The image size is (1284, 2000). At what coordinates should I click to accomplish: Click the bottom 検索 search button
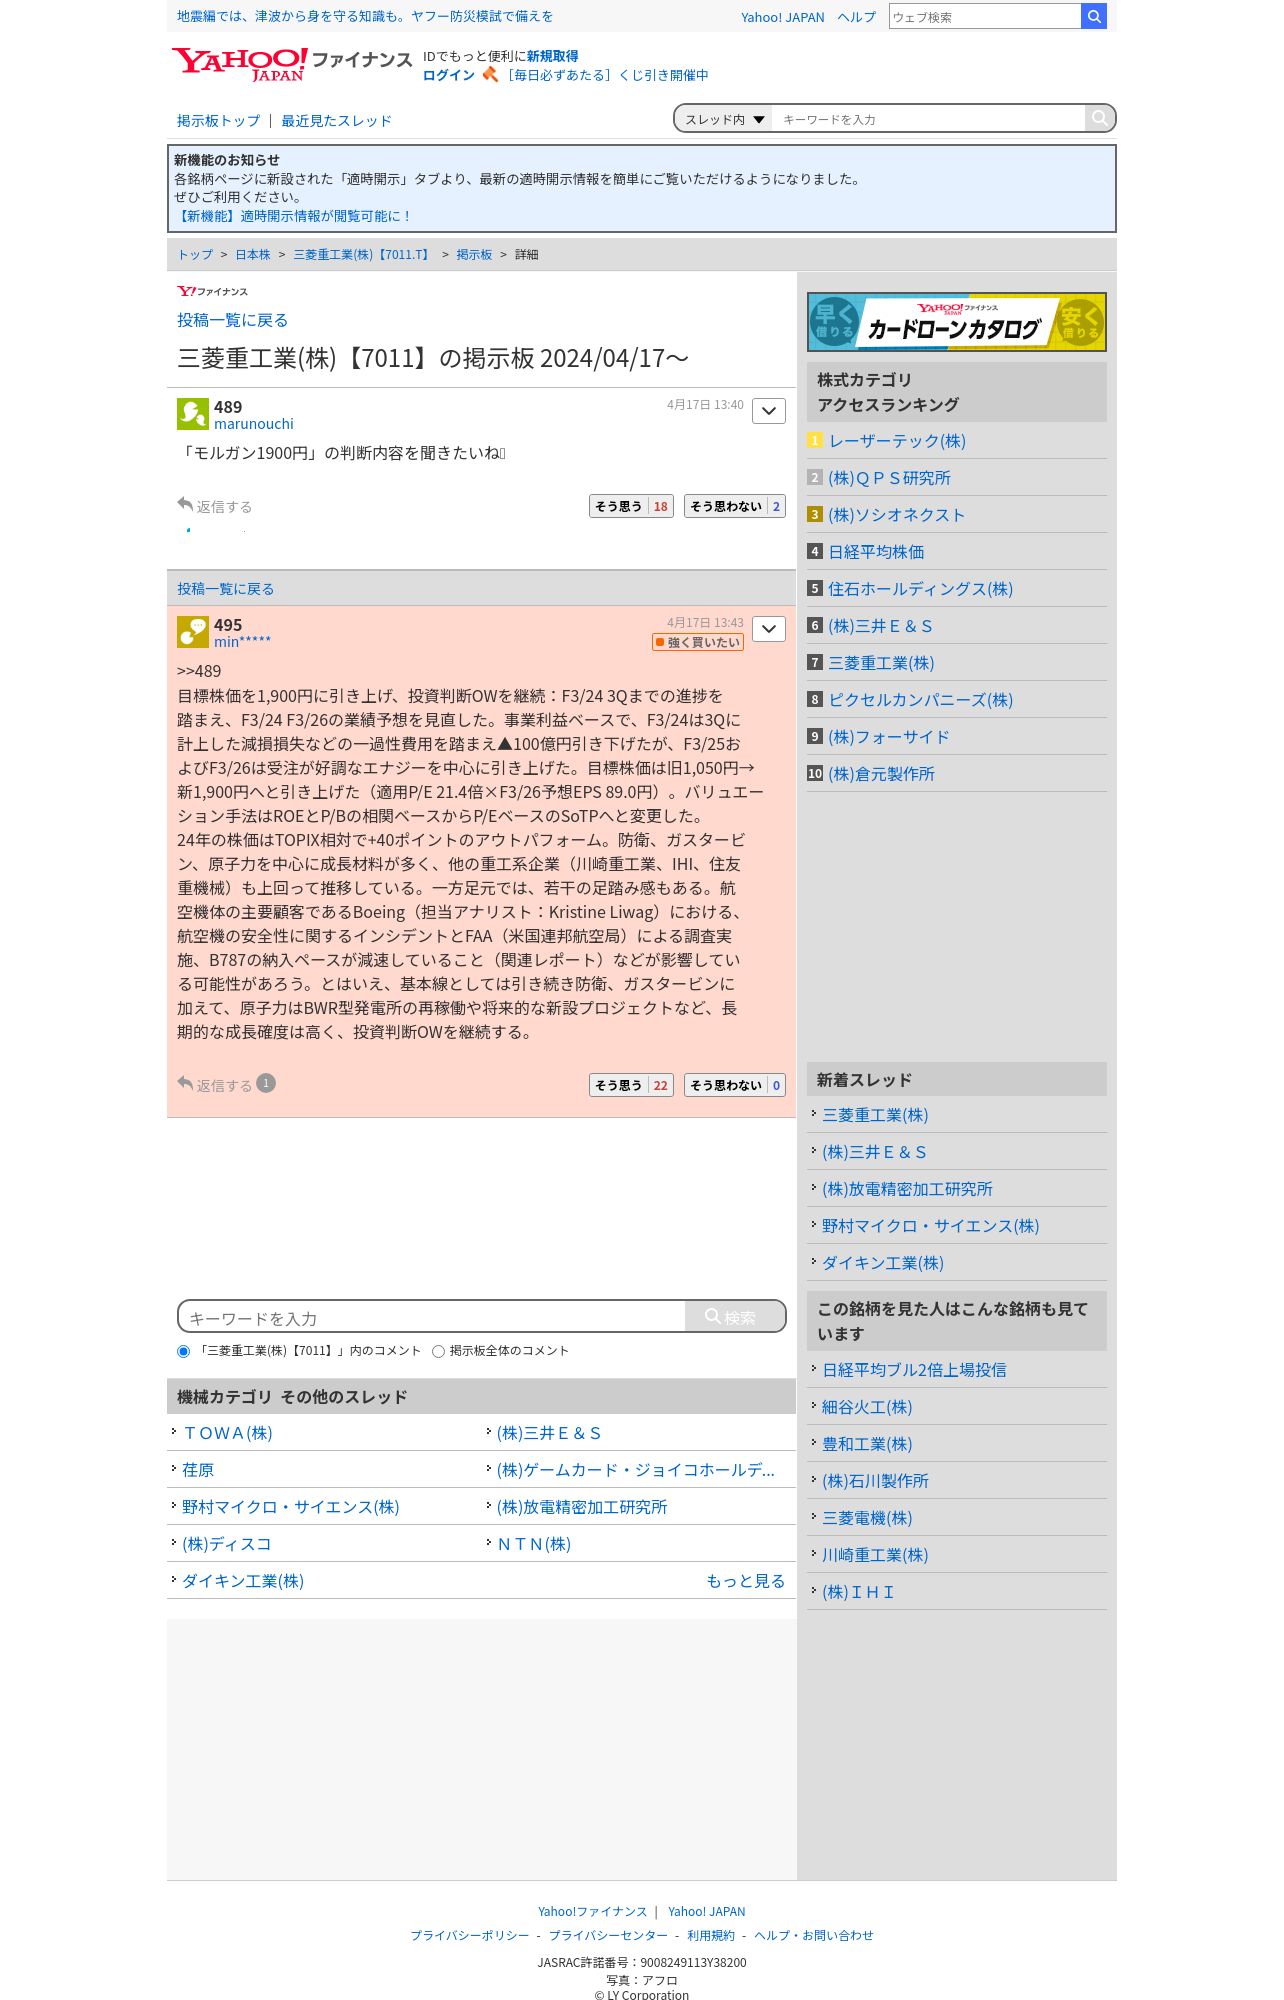735,1317
